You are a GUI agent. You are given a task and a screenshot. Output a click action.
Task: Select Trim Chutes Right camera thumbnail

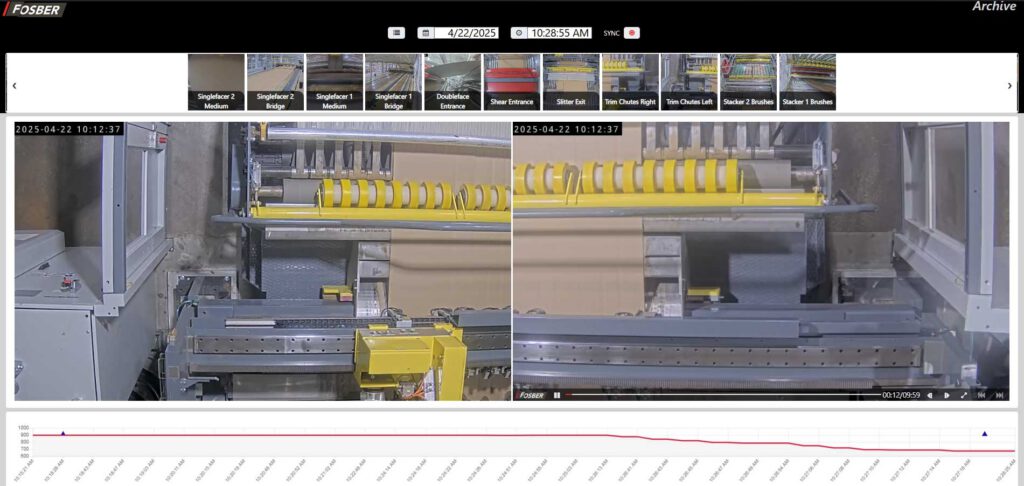(x=630, y=82)
